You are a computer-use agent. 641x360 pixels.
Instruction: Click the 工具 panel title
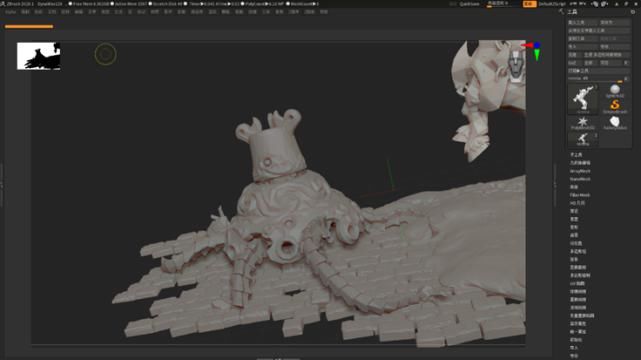572,12
